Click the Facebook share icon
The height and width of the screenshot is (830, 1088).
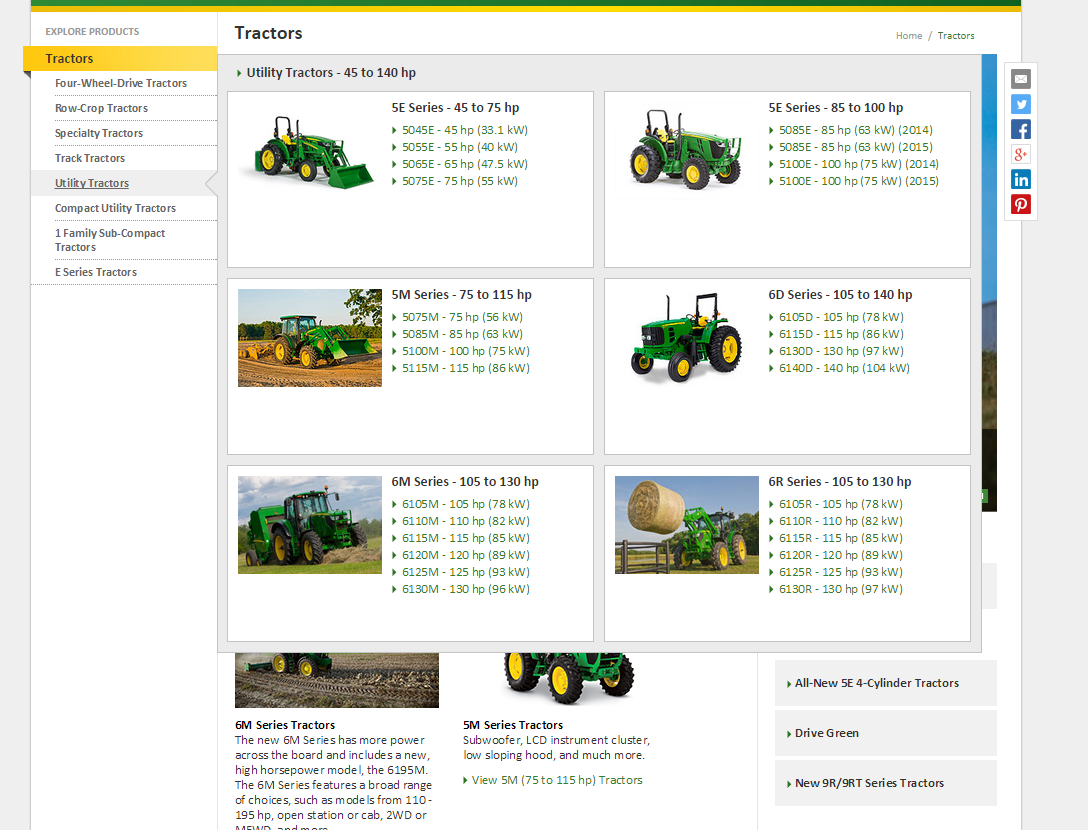[x=1020, y=129]
